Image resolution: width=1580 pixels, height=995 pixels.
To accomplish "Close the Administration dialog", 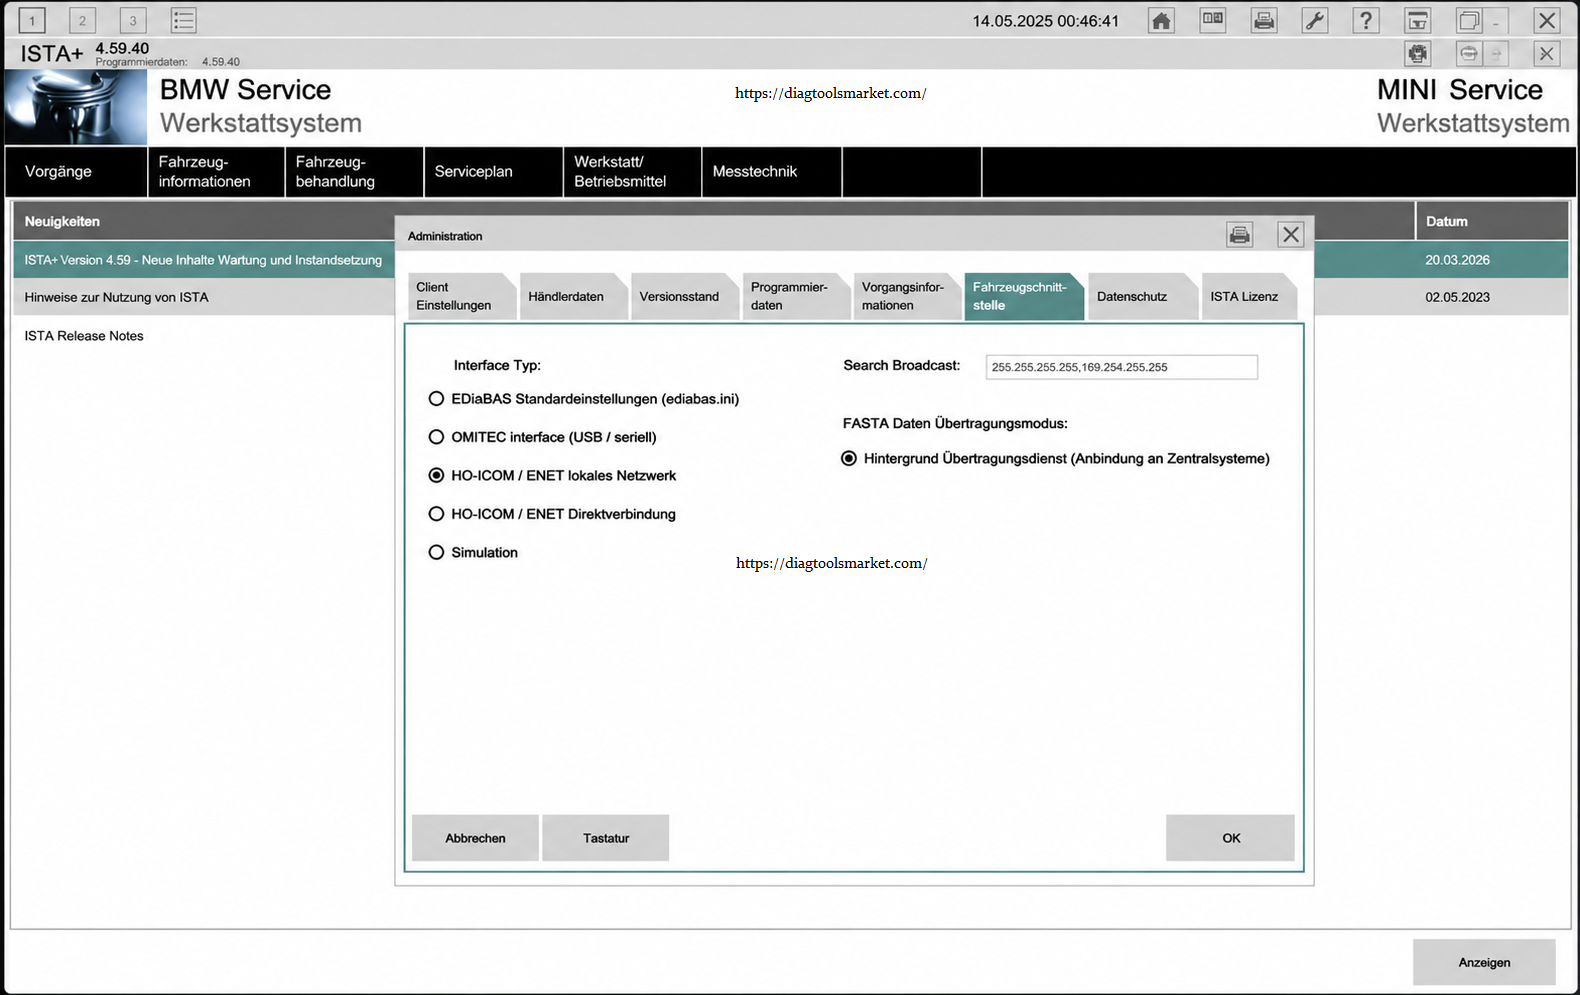I will tap(1291, 235).
